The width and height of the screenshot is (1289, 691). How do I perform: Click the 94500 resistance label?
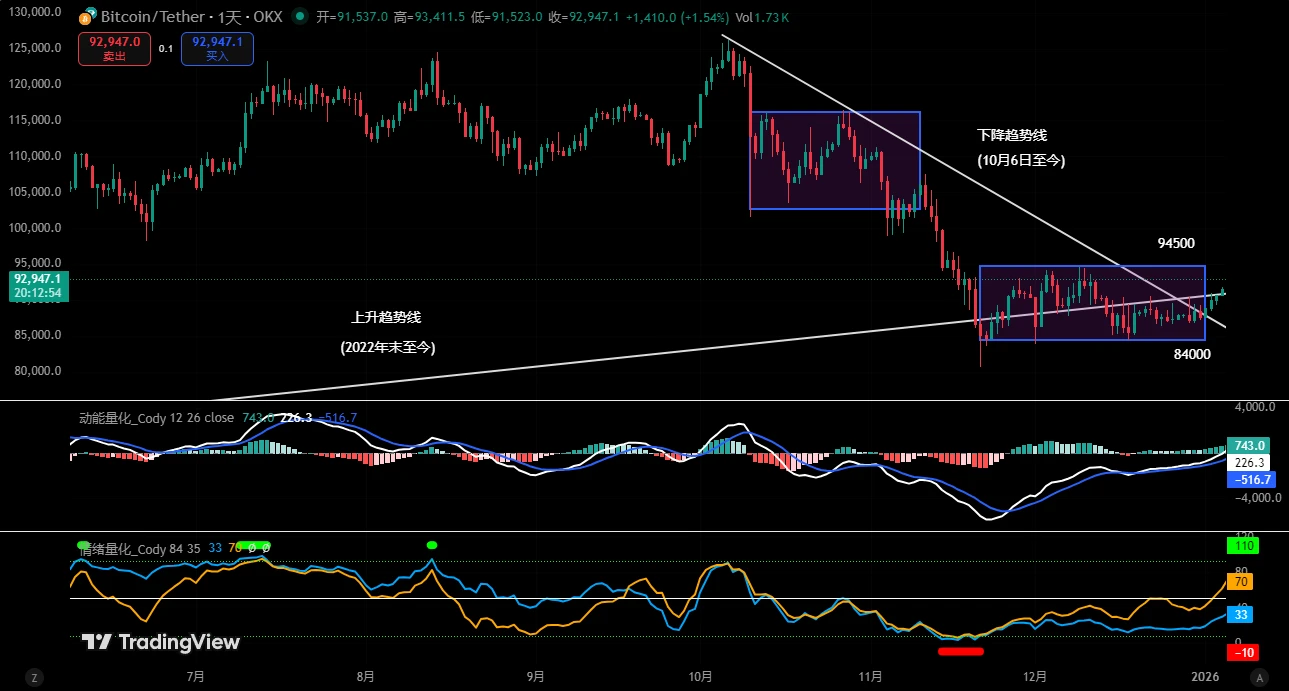[x=1176, y=243]
